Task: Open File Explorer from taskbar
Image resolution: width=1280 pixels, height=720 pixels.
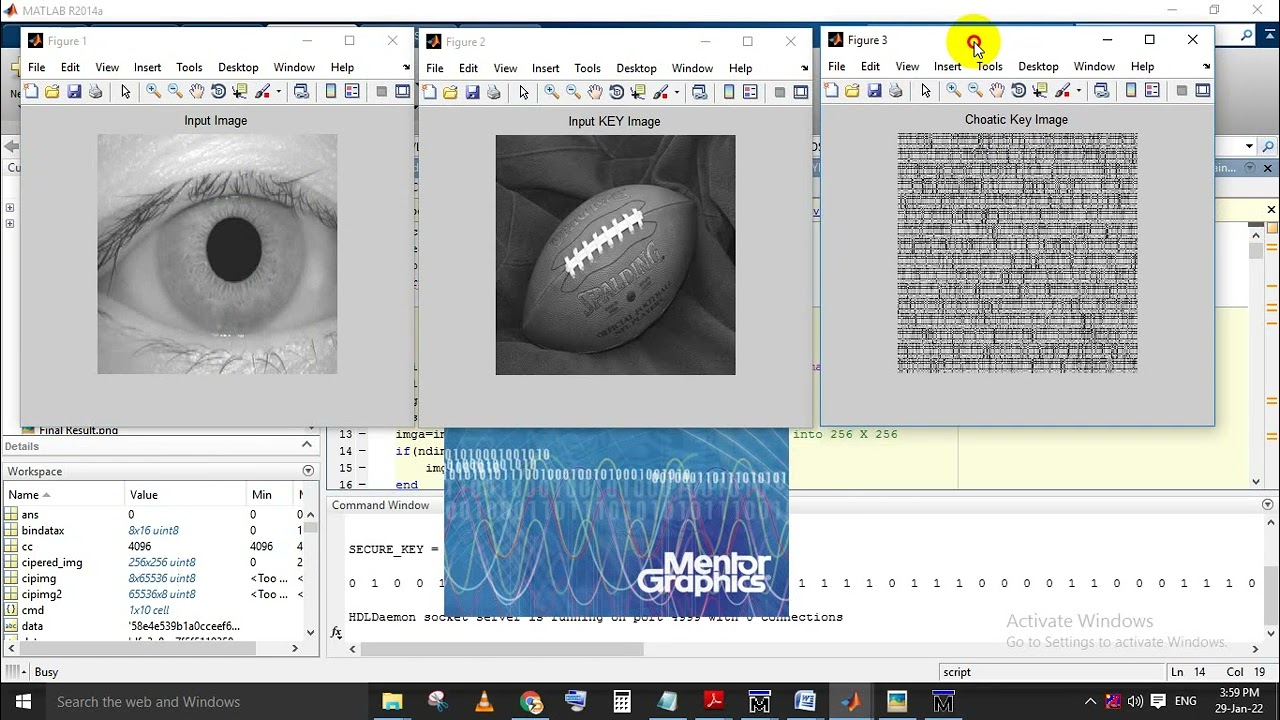Action: tap(392, 702)
